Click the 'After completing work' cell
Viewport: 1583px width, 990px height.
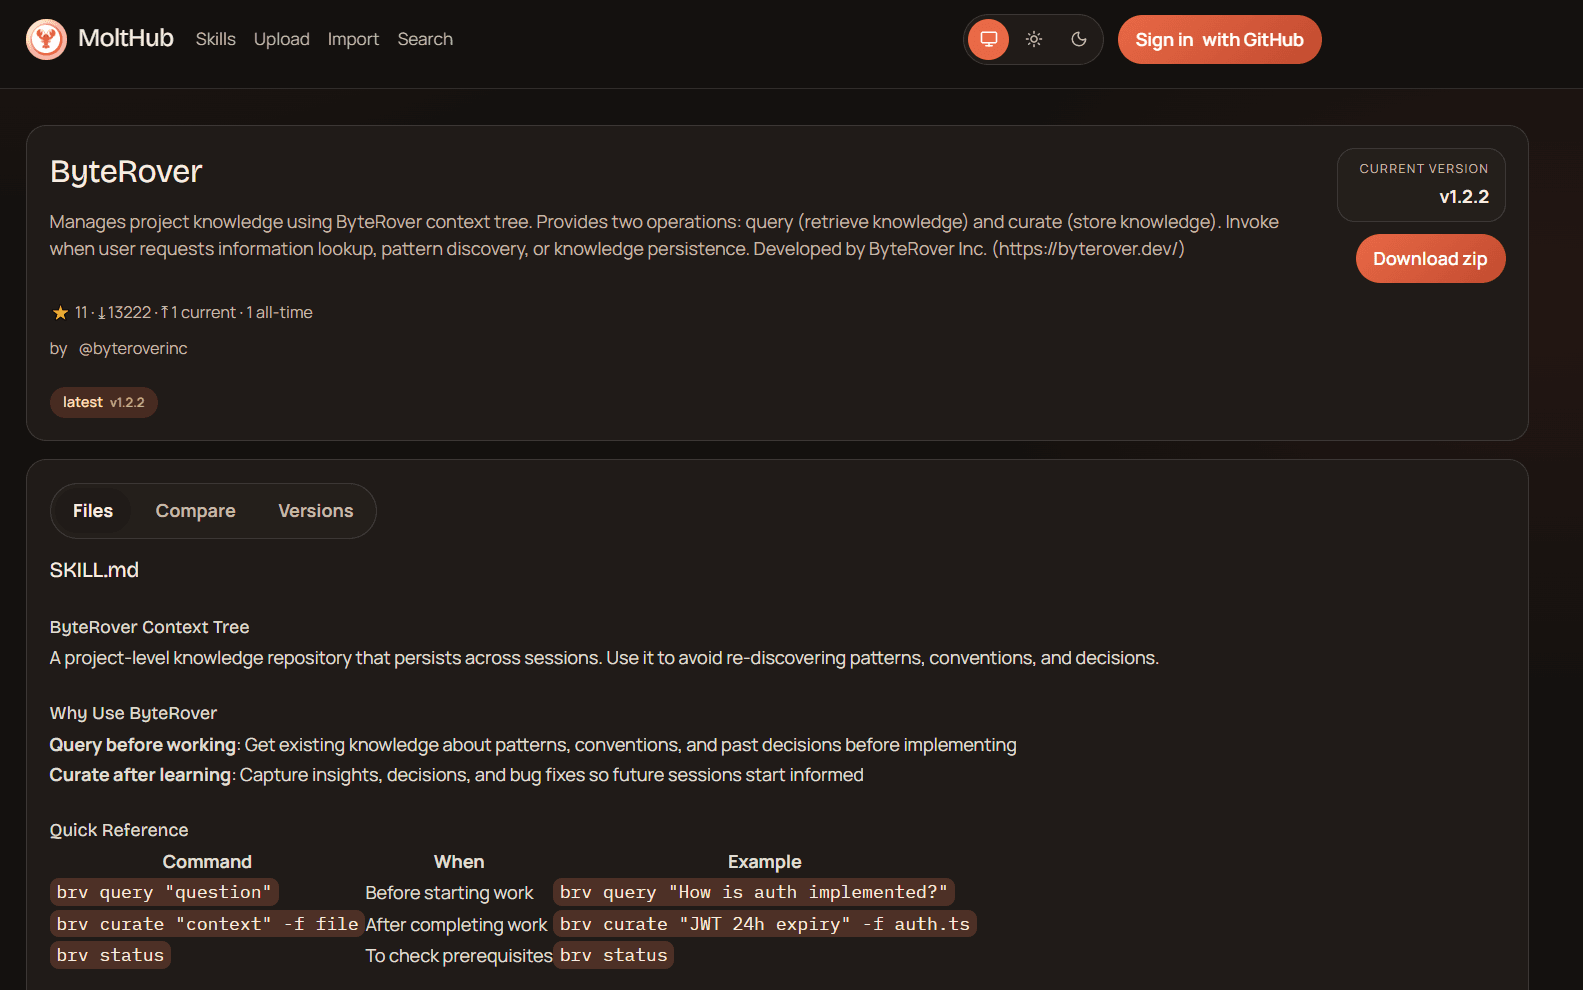tap(456, 925)
